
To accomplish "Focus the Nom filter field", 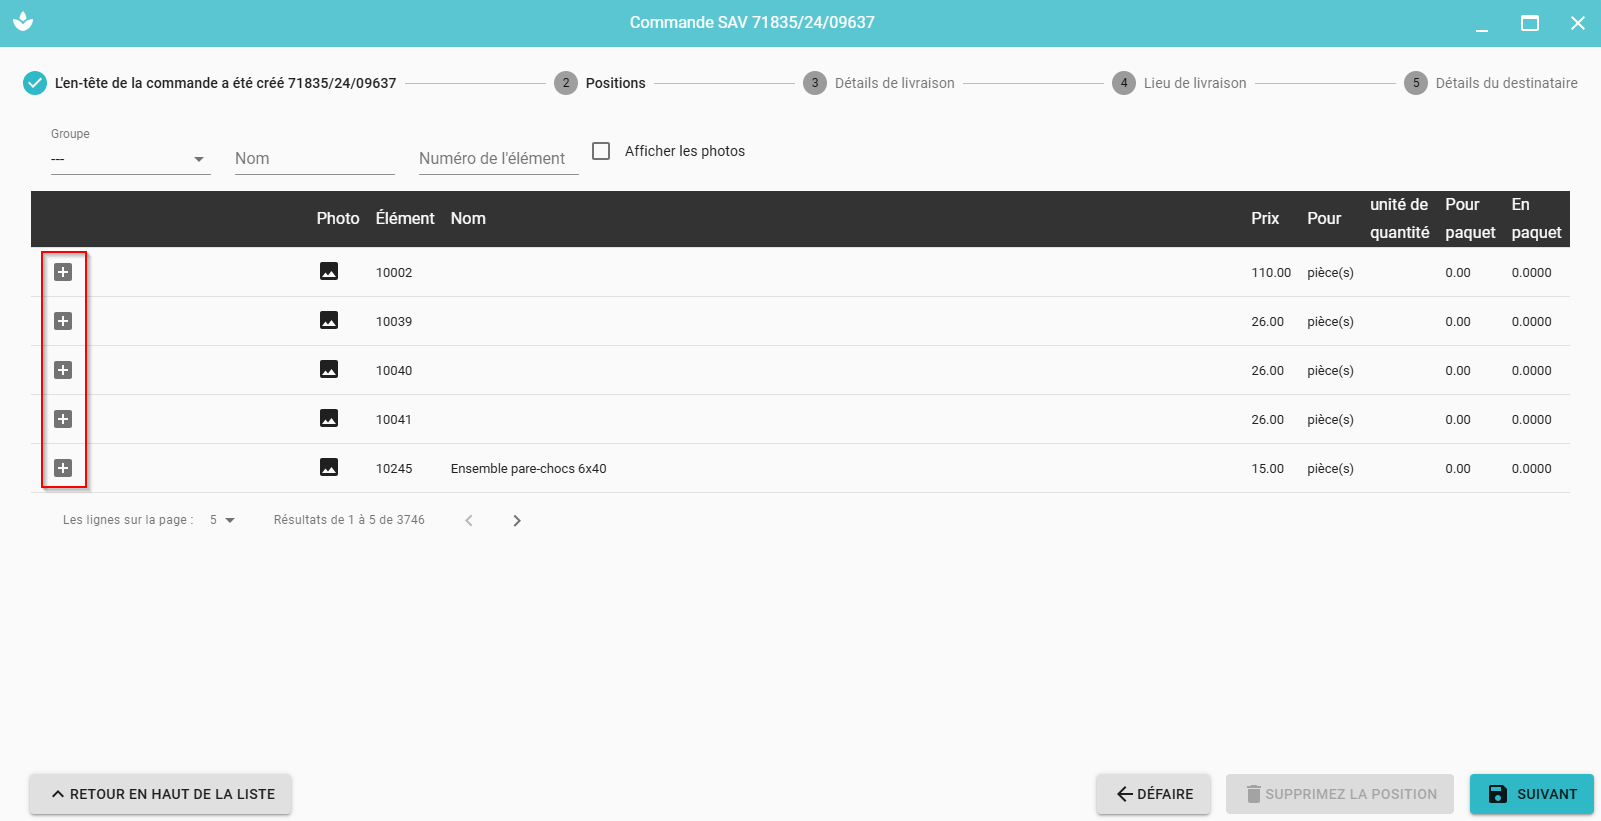I will [x=314, y=159].
